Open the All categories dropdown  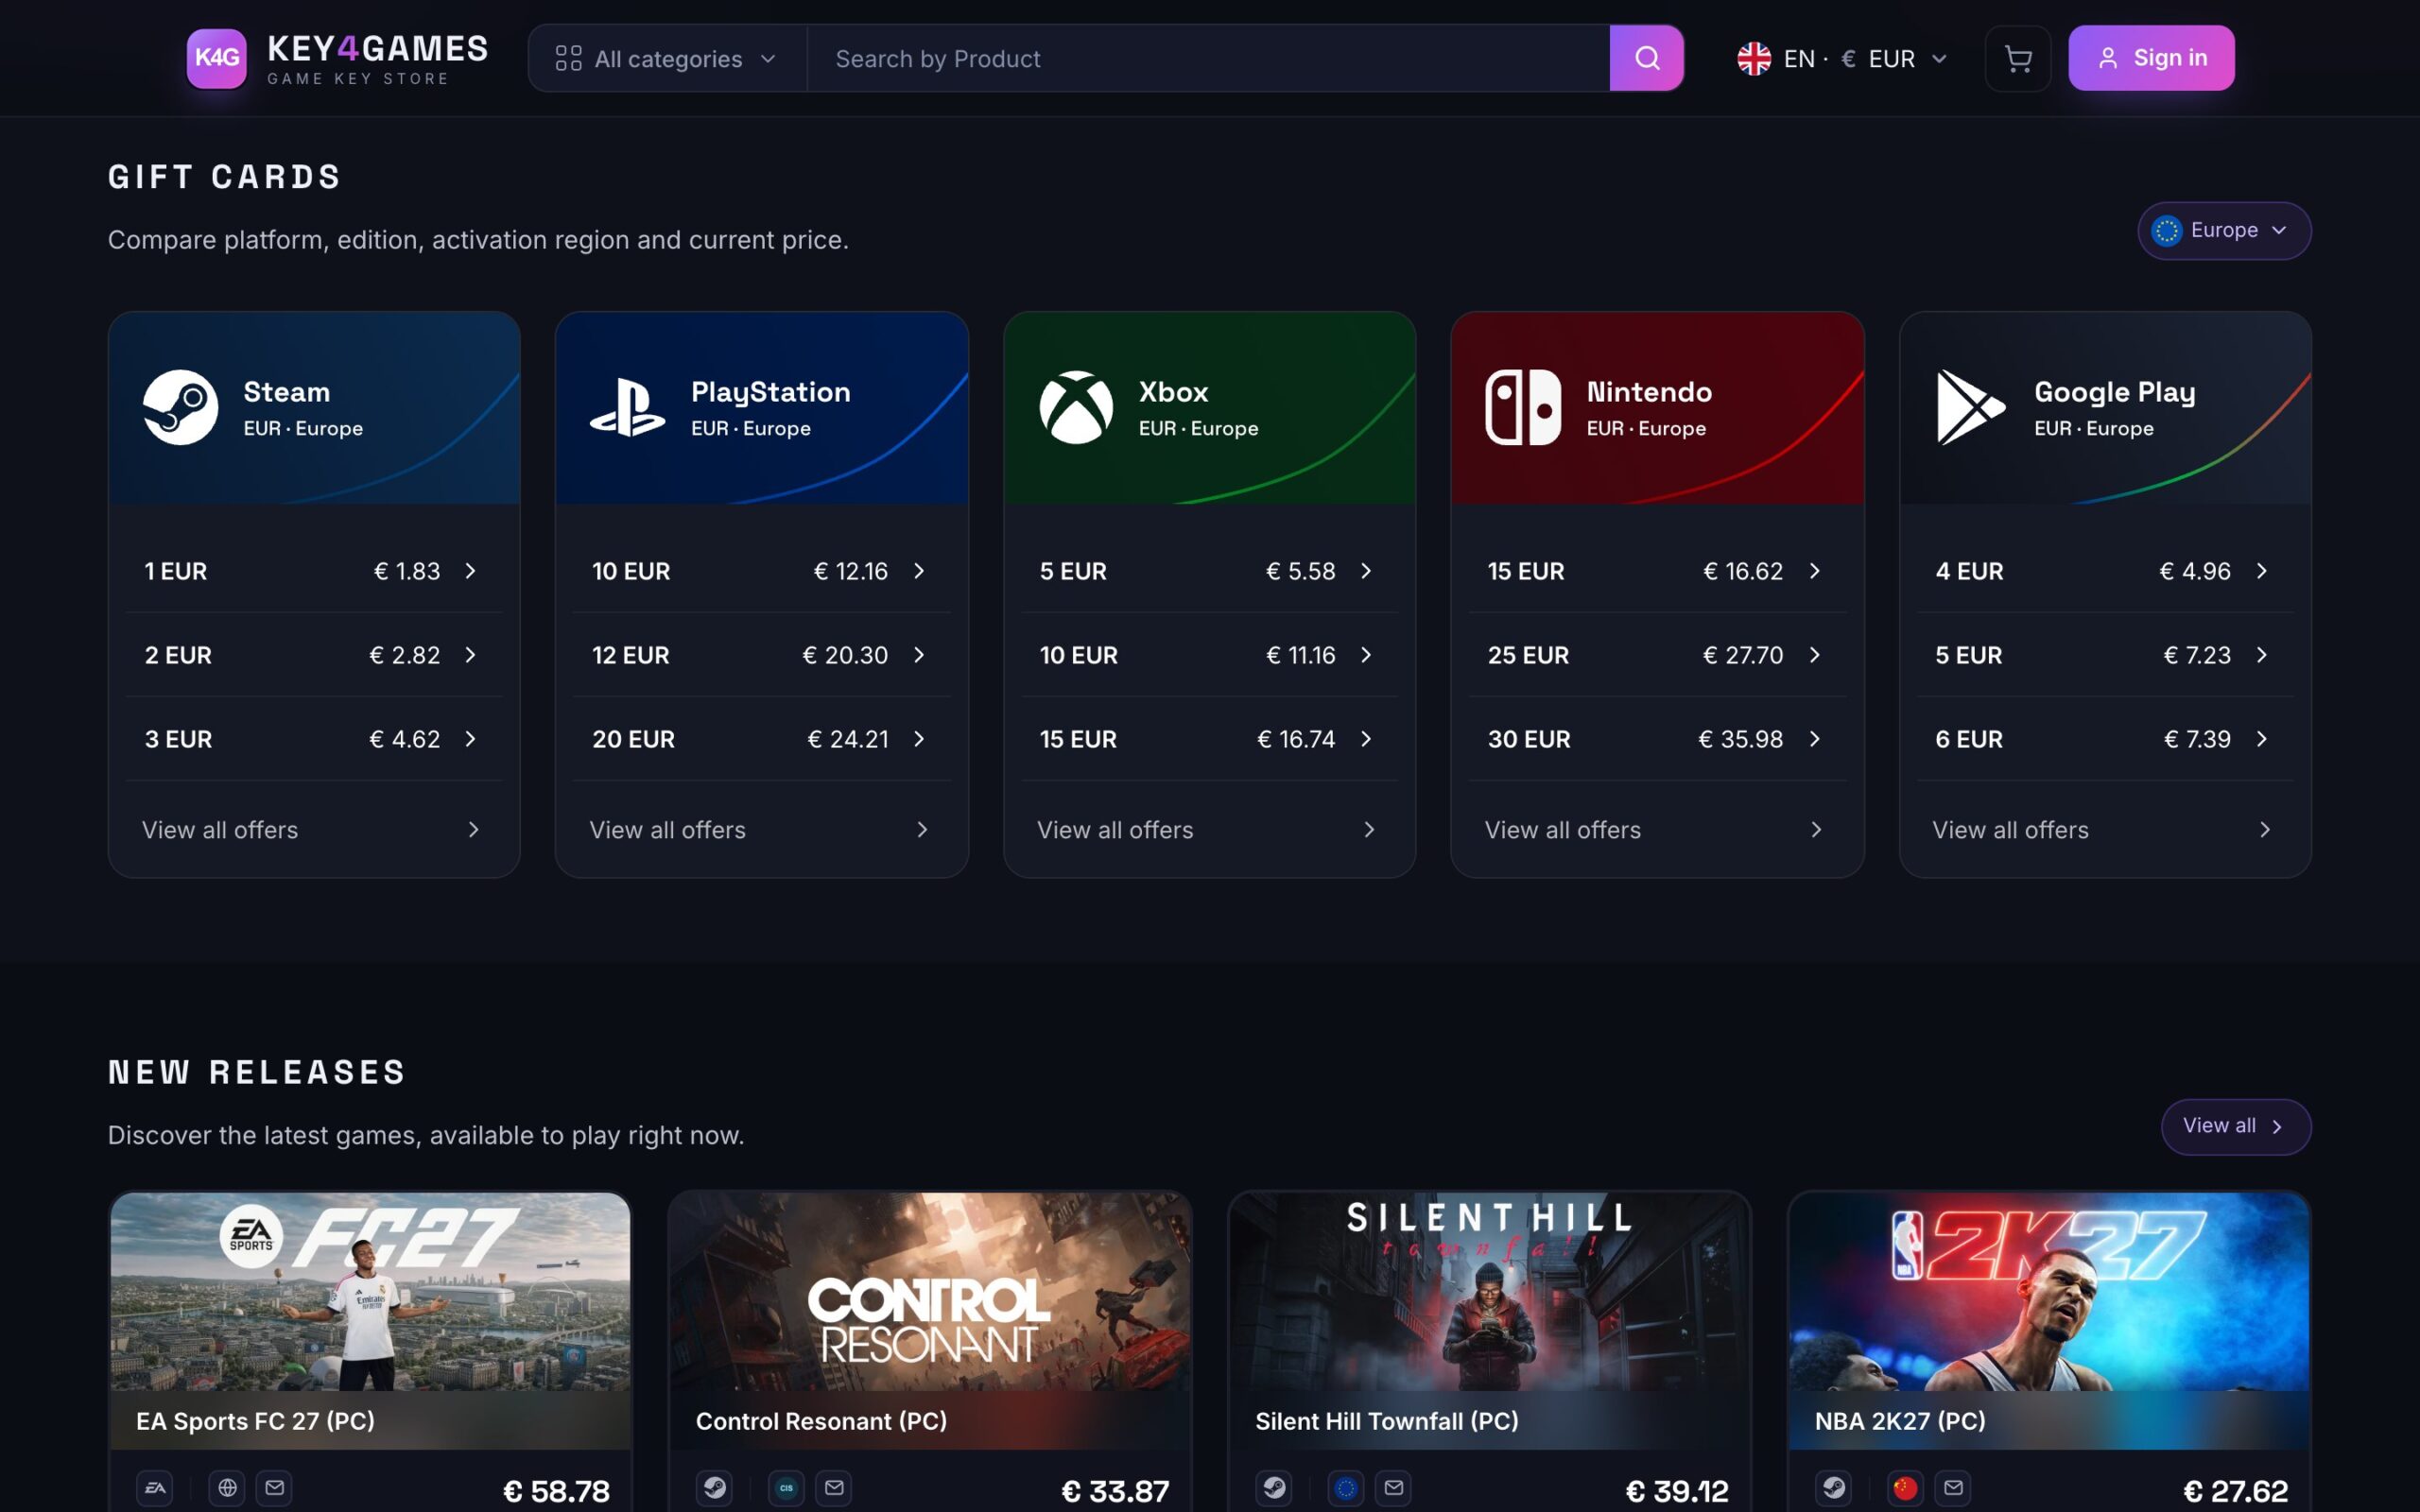click(x=667, y=59)
